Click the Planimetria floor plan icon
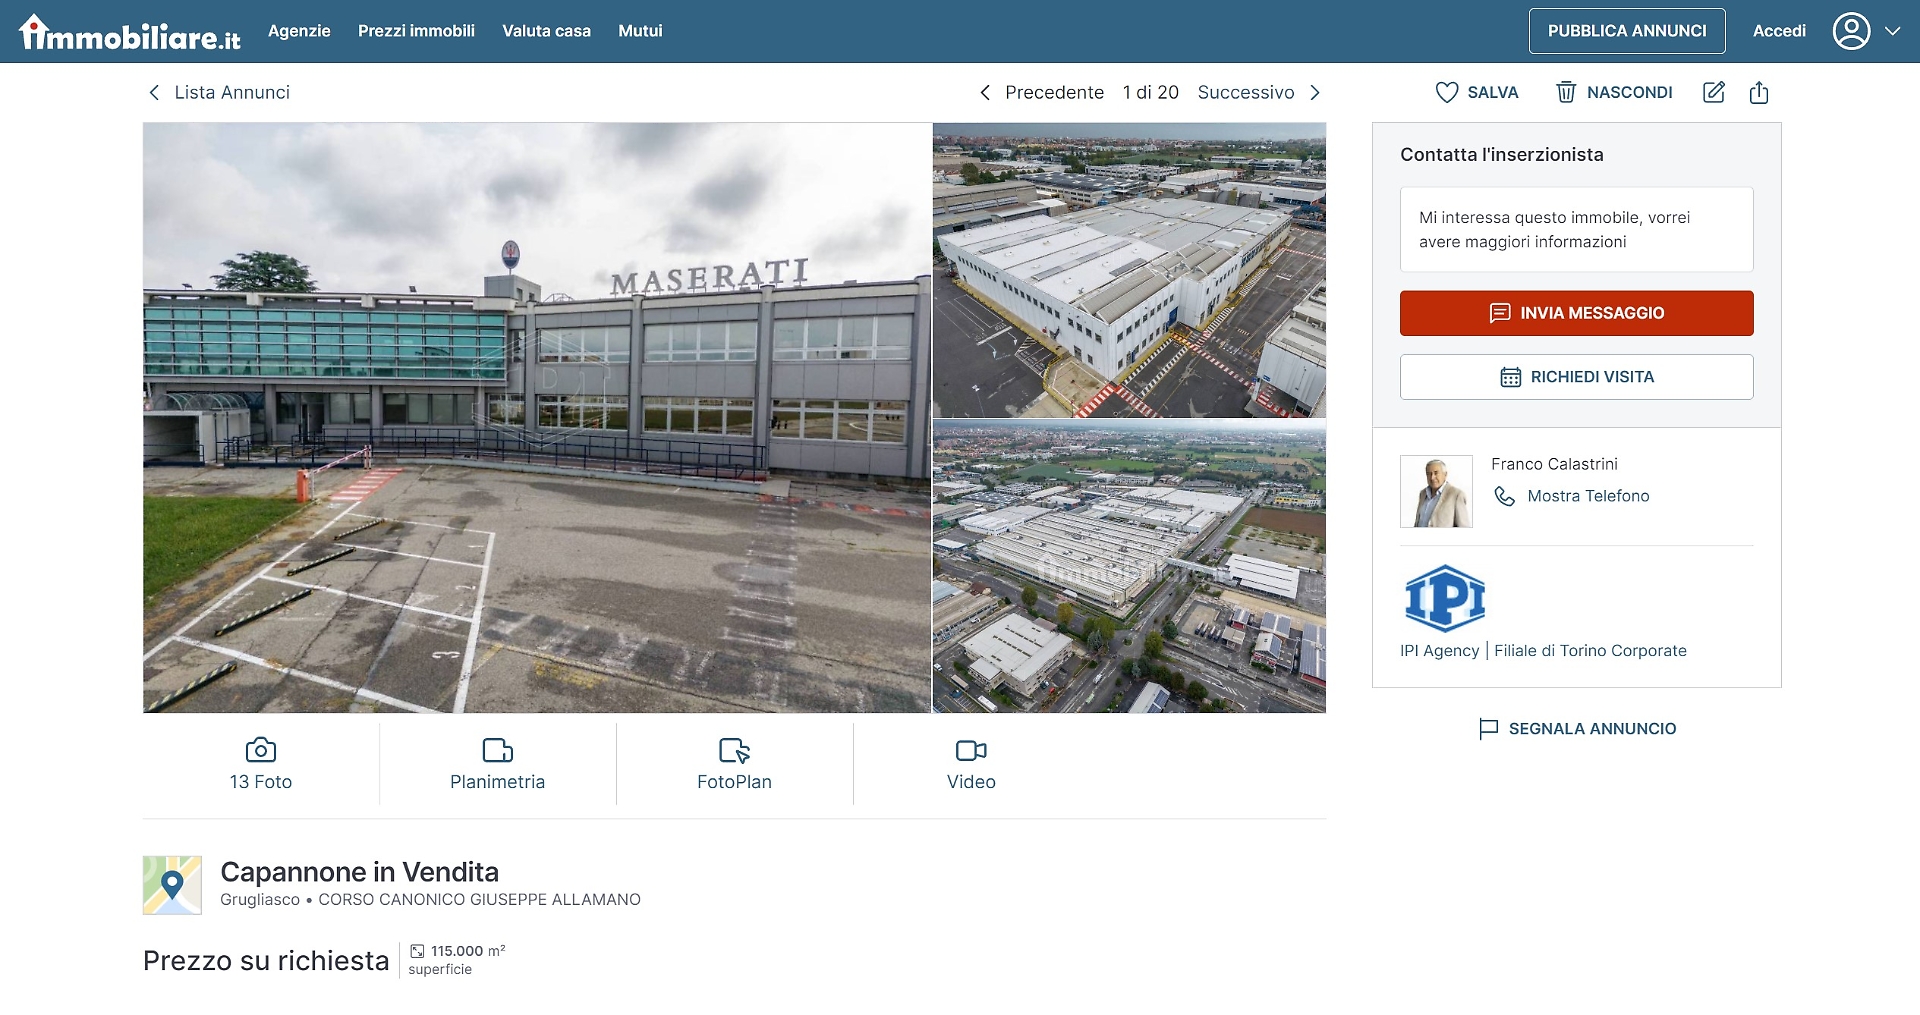Viewport: 1920px width, 1015px height. coord(498,750)
